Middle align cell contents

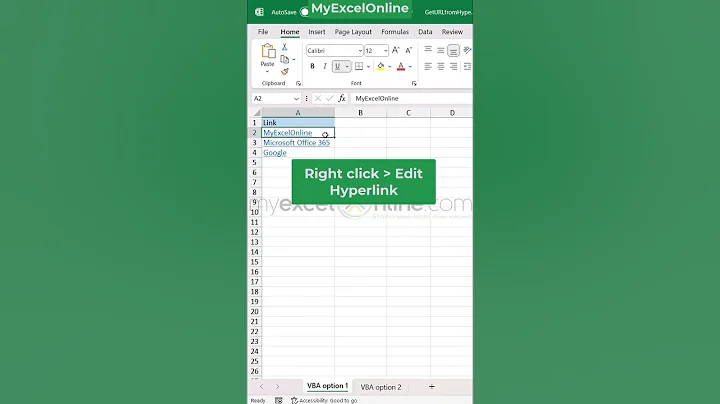441,50
